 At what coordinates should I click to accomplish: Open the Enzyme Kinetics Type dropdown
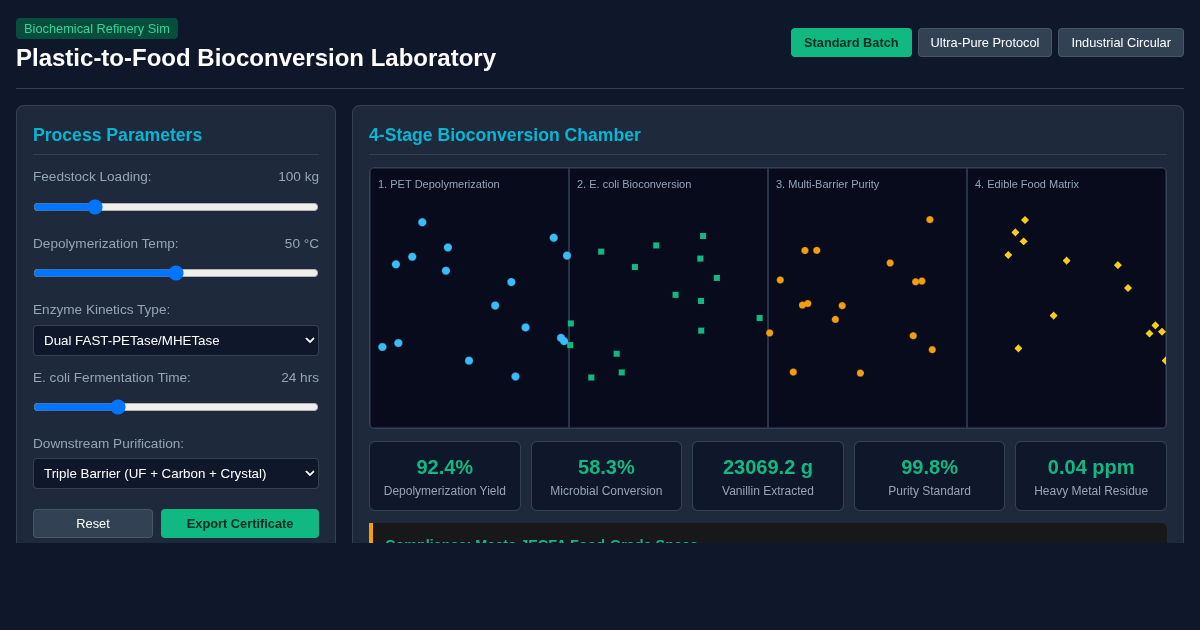tap(176, 340)
